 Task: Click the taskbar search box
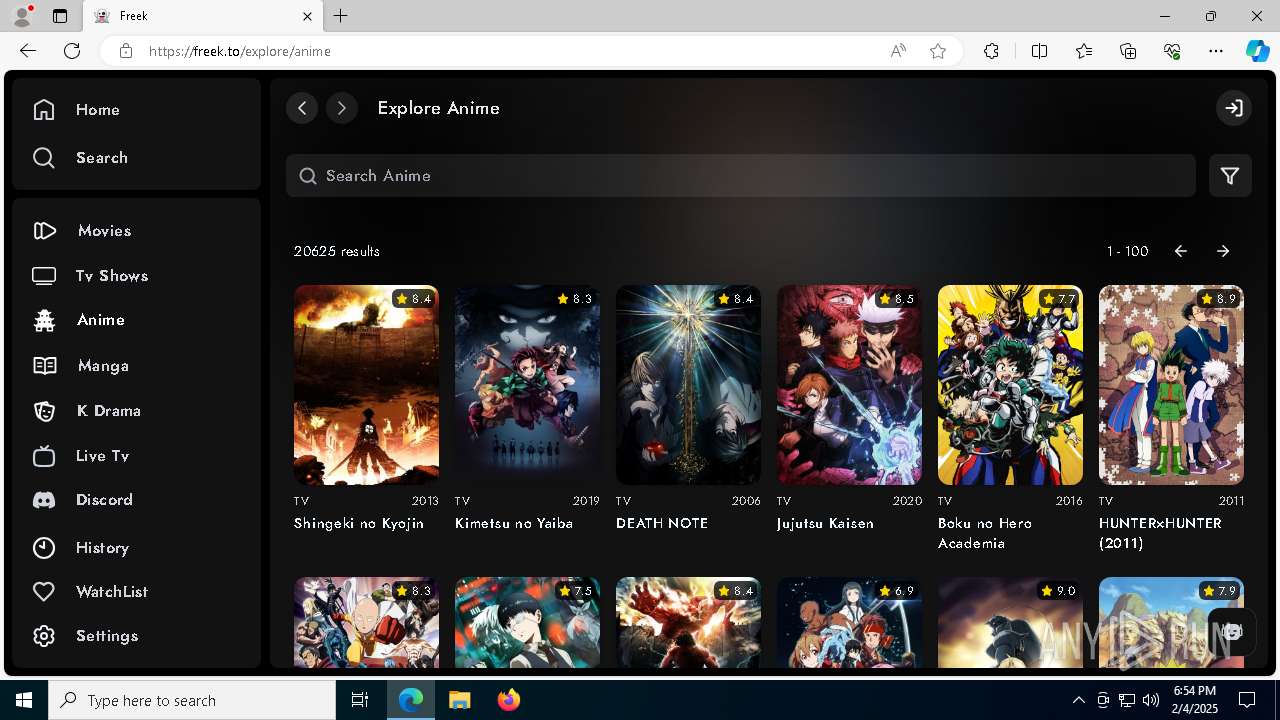click(192, 700)
